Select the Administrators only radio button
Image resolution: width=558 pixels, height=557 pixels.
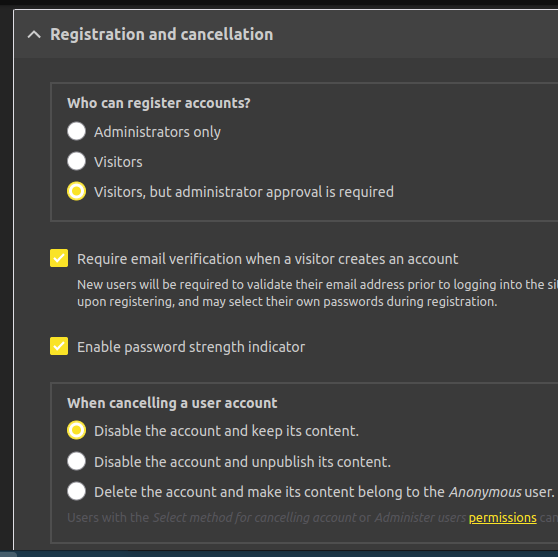[x=77, y=131]
